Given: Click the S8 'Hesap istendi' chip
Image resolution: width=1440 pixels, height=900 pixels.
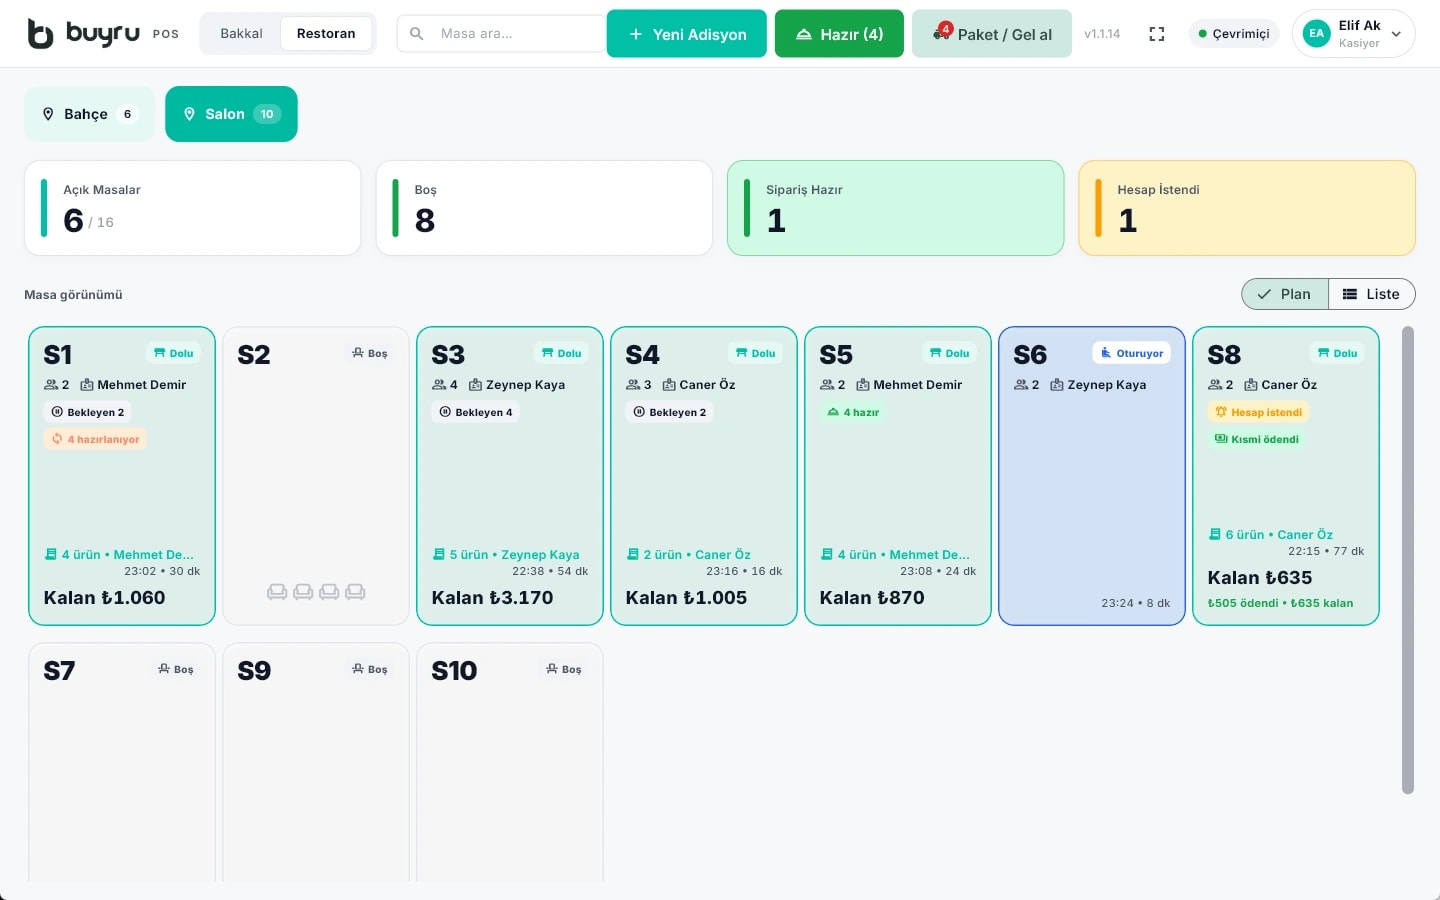Looking at the screenshot, I should click(1259, 412).
